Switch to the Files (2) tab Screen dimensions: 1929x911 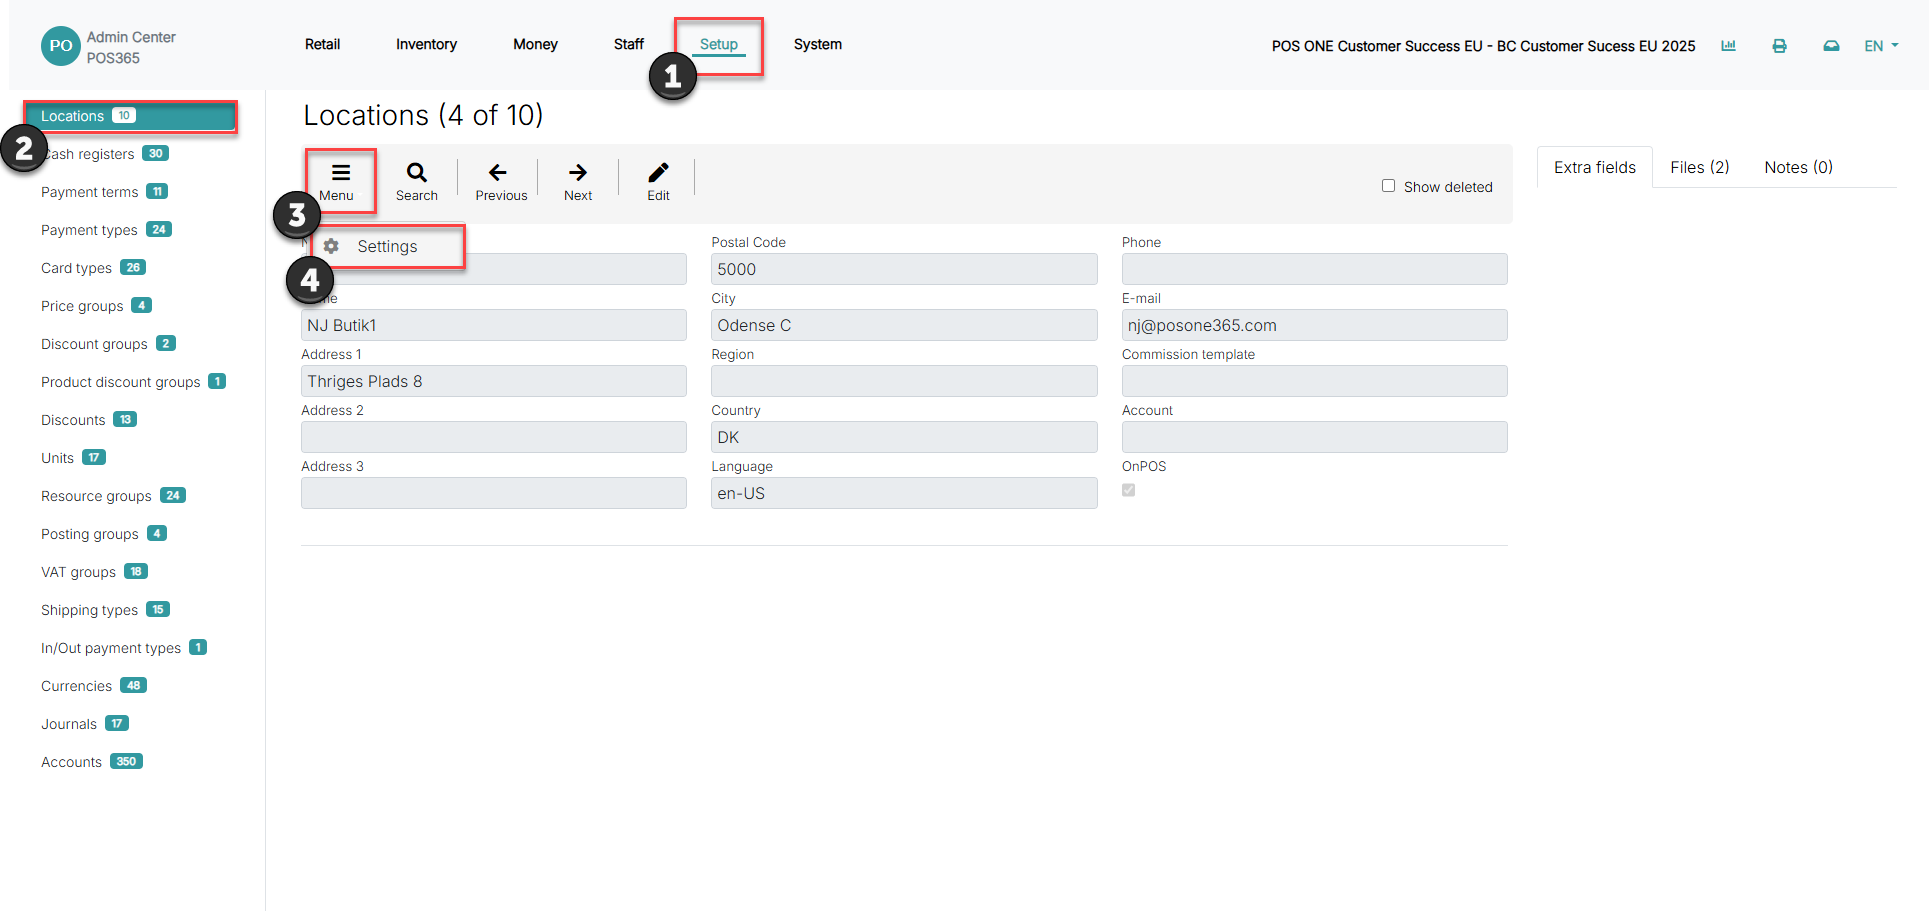[x=1699, y=167]
